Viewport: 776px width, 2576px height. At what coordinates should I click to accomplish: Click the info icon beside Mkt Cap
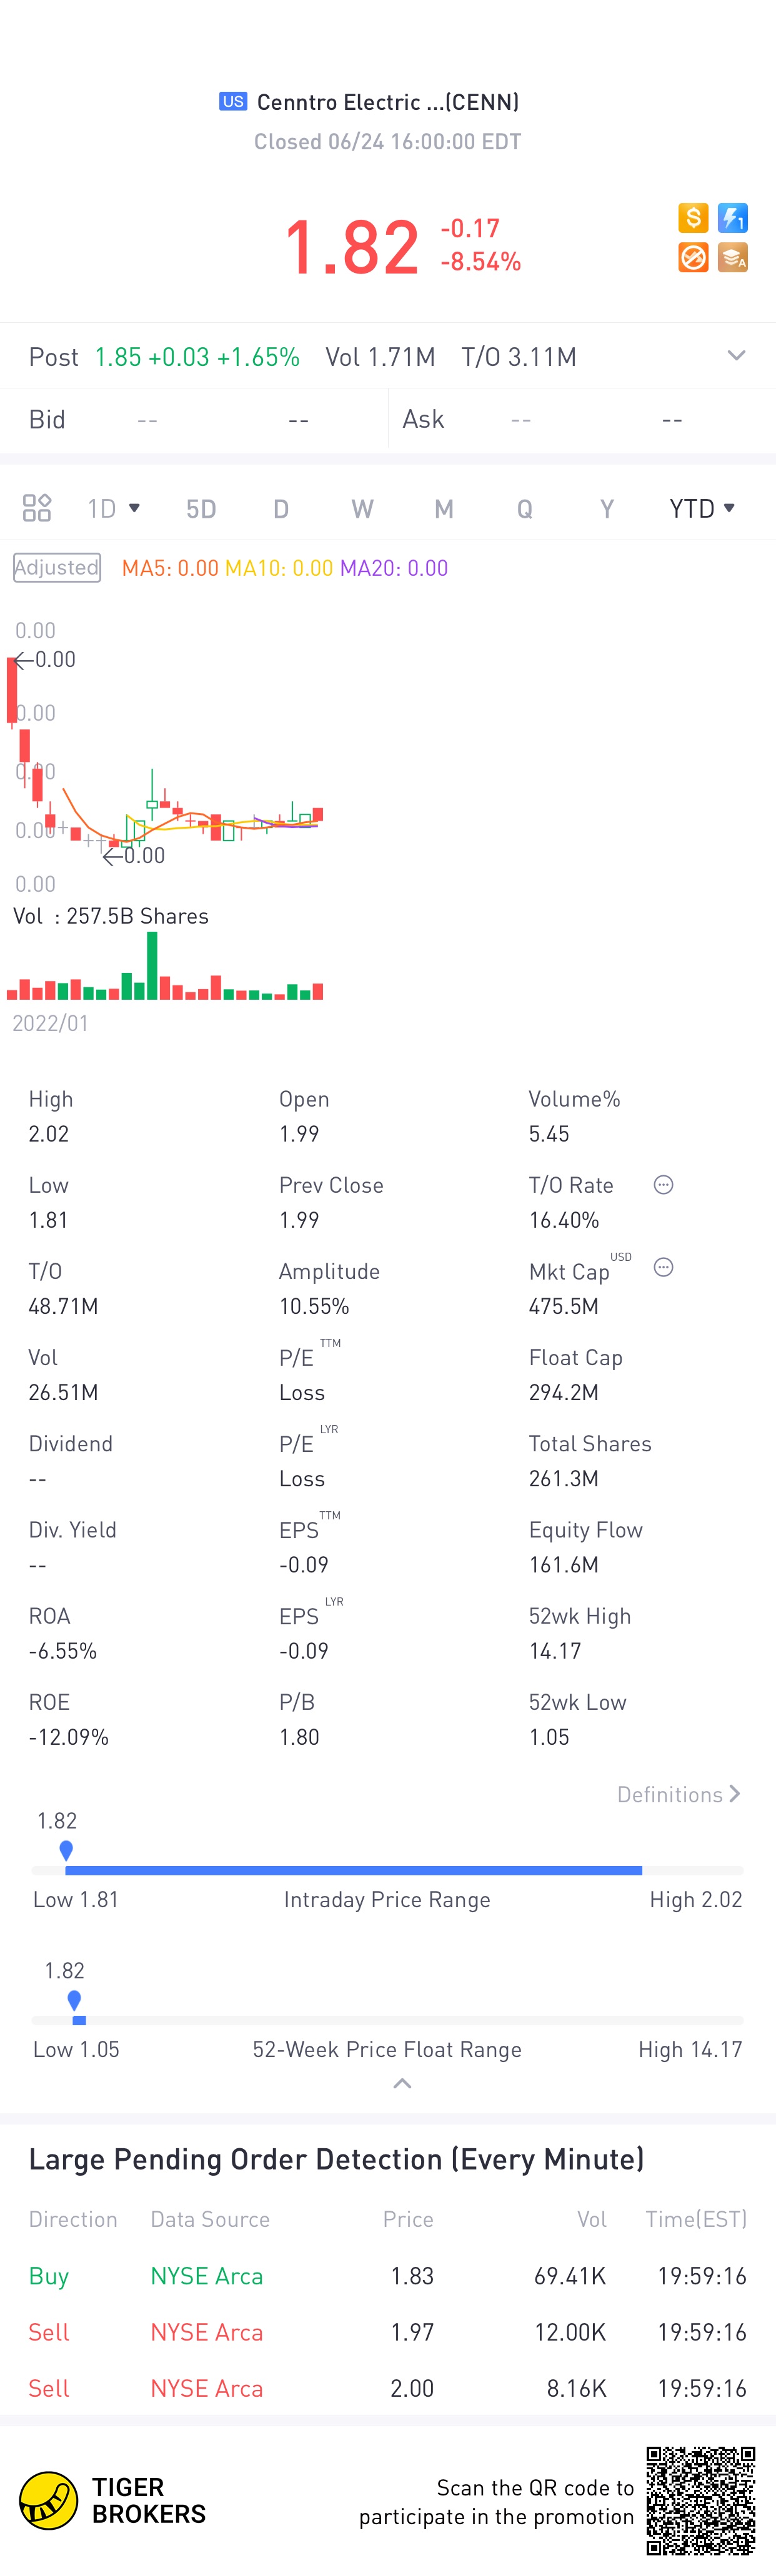pyautogui.click(x=663, y=1268)
